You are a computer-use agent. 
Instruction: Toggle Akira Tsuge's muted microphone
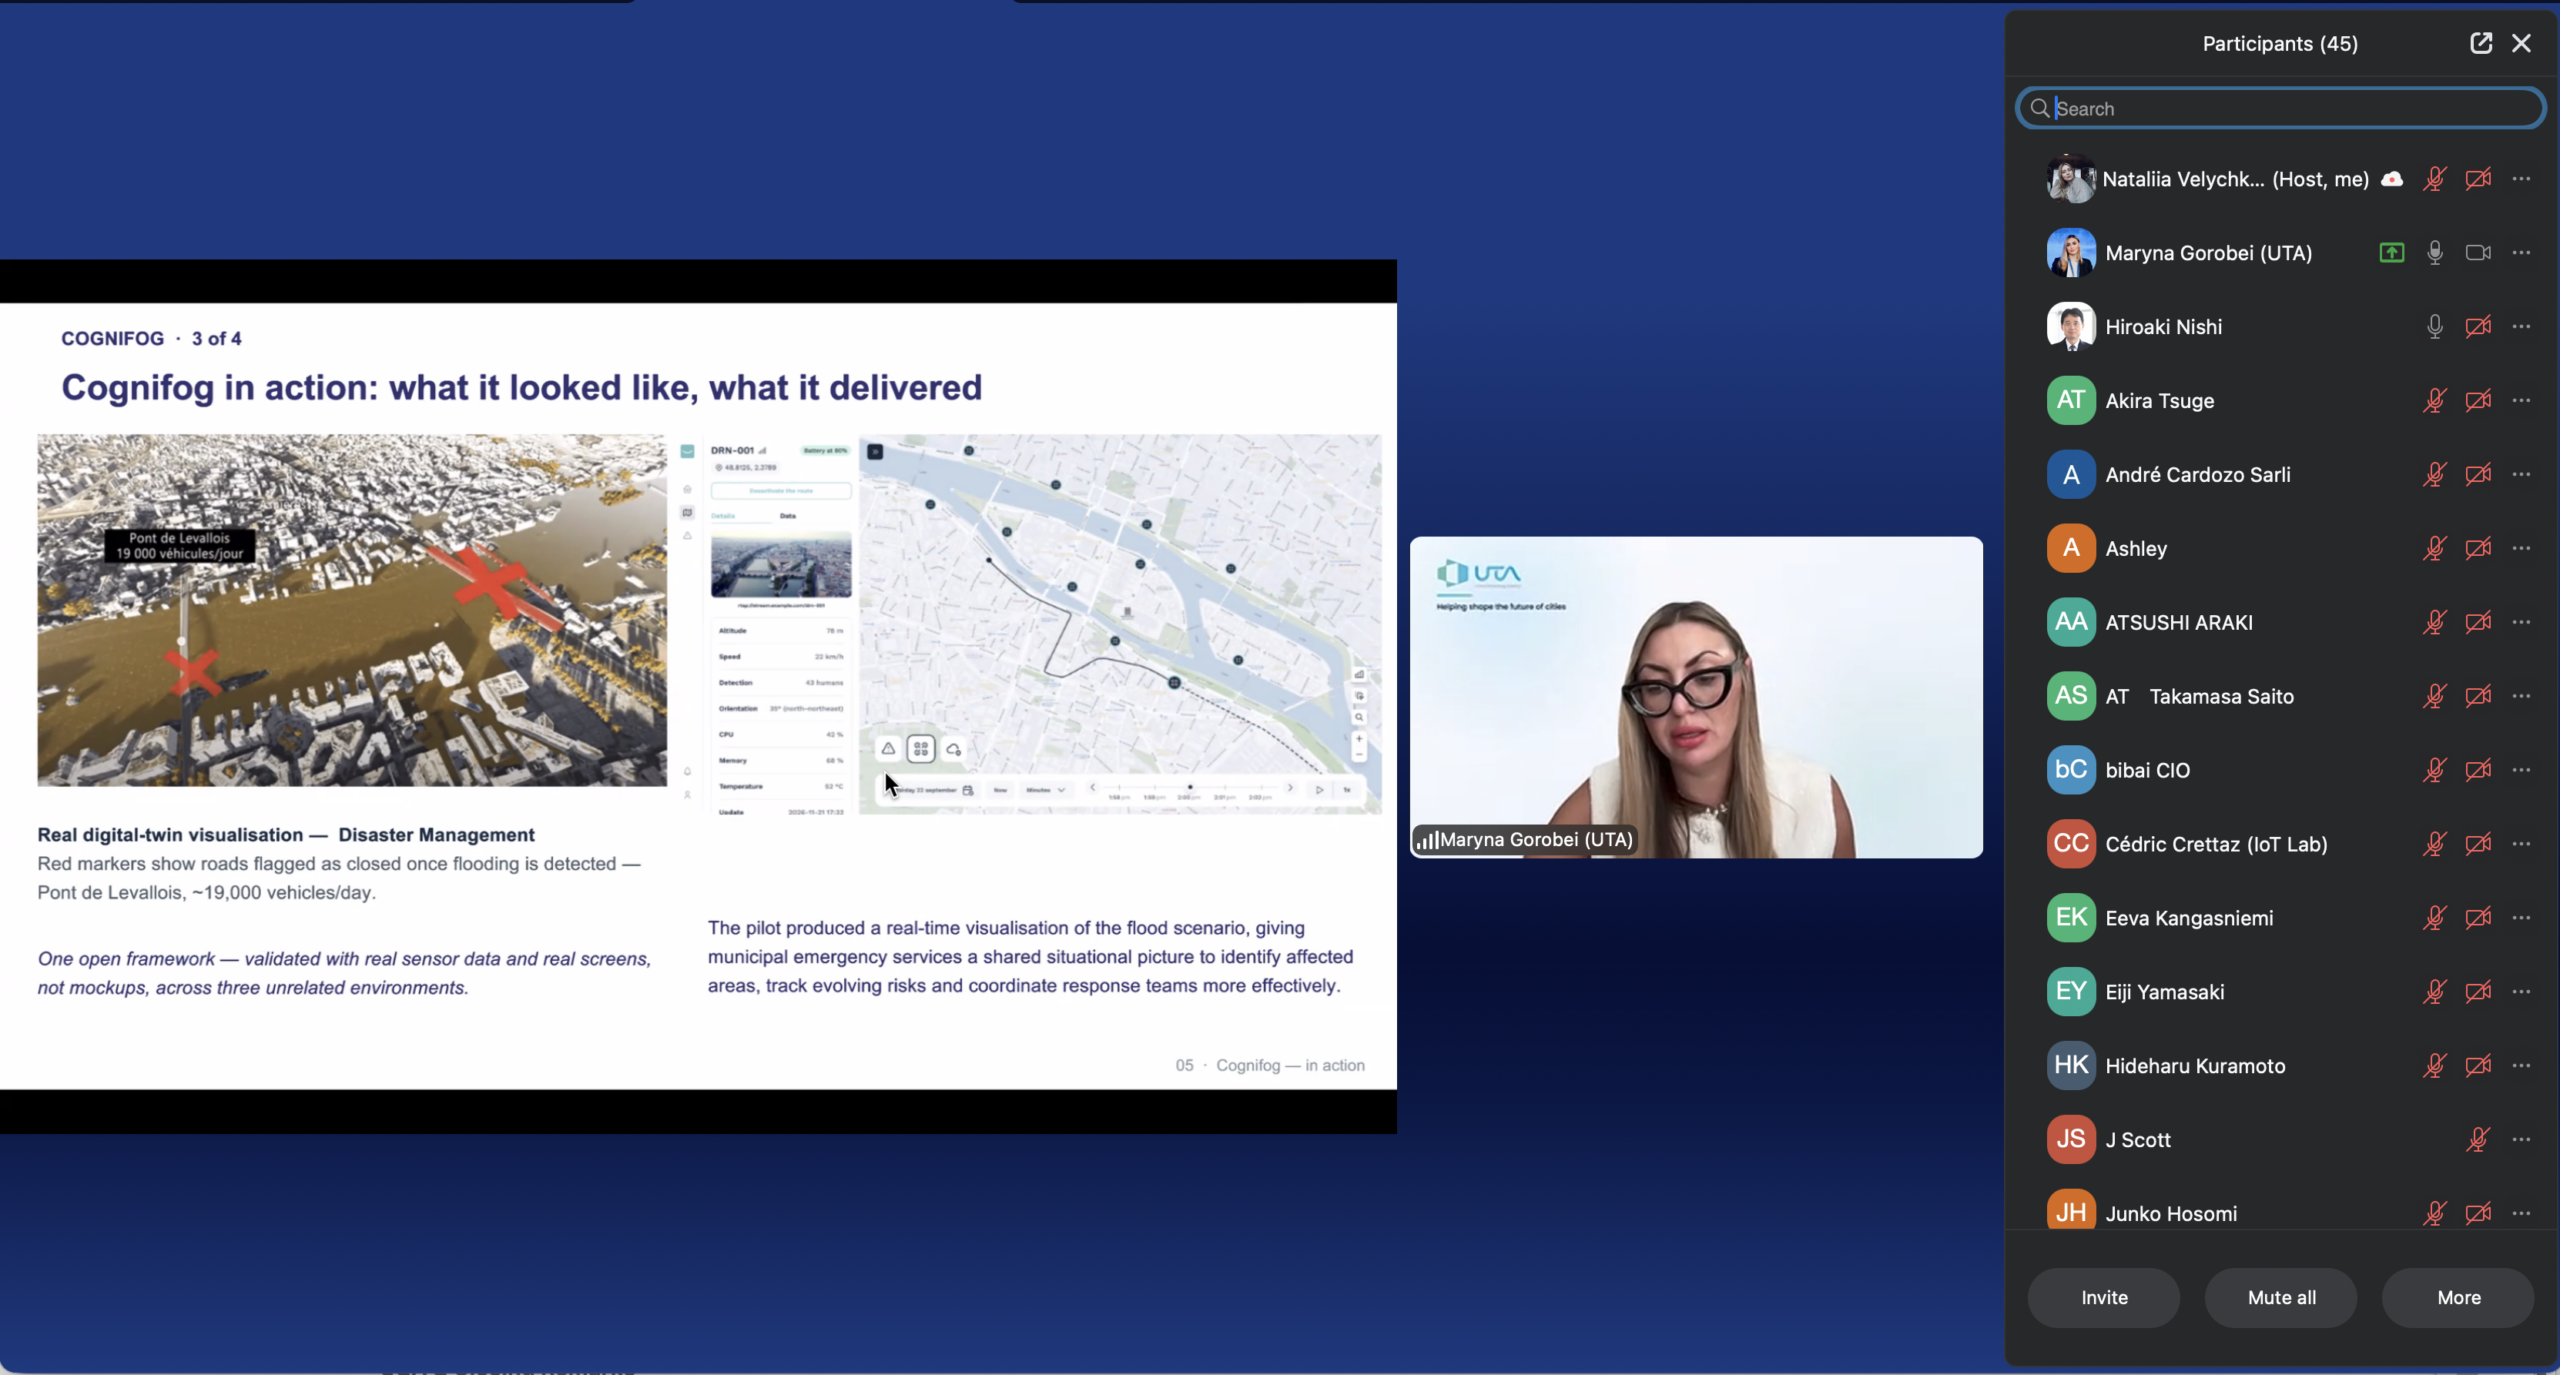pos(2435,401)
